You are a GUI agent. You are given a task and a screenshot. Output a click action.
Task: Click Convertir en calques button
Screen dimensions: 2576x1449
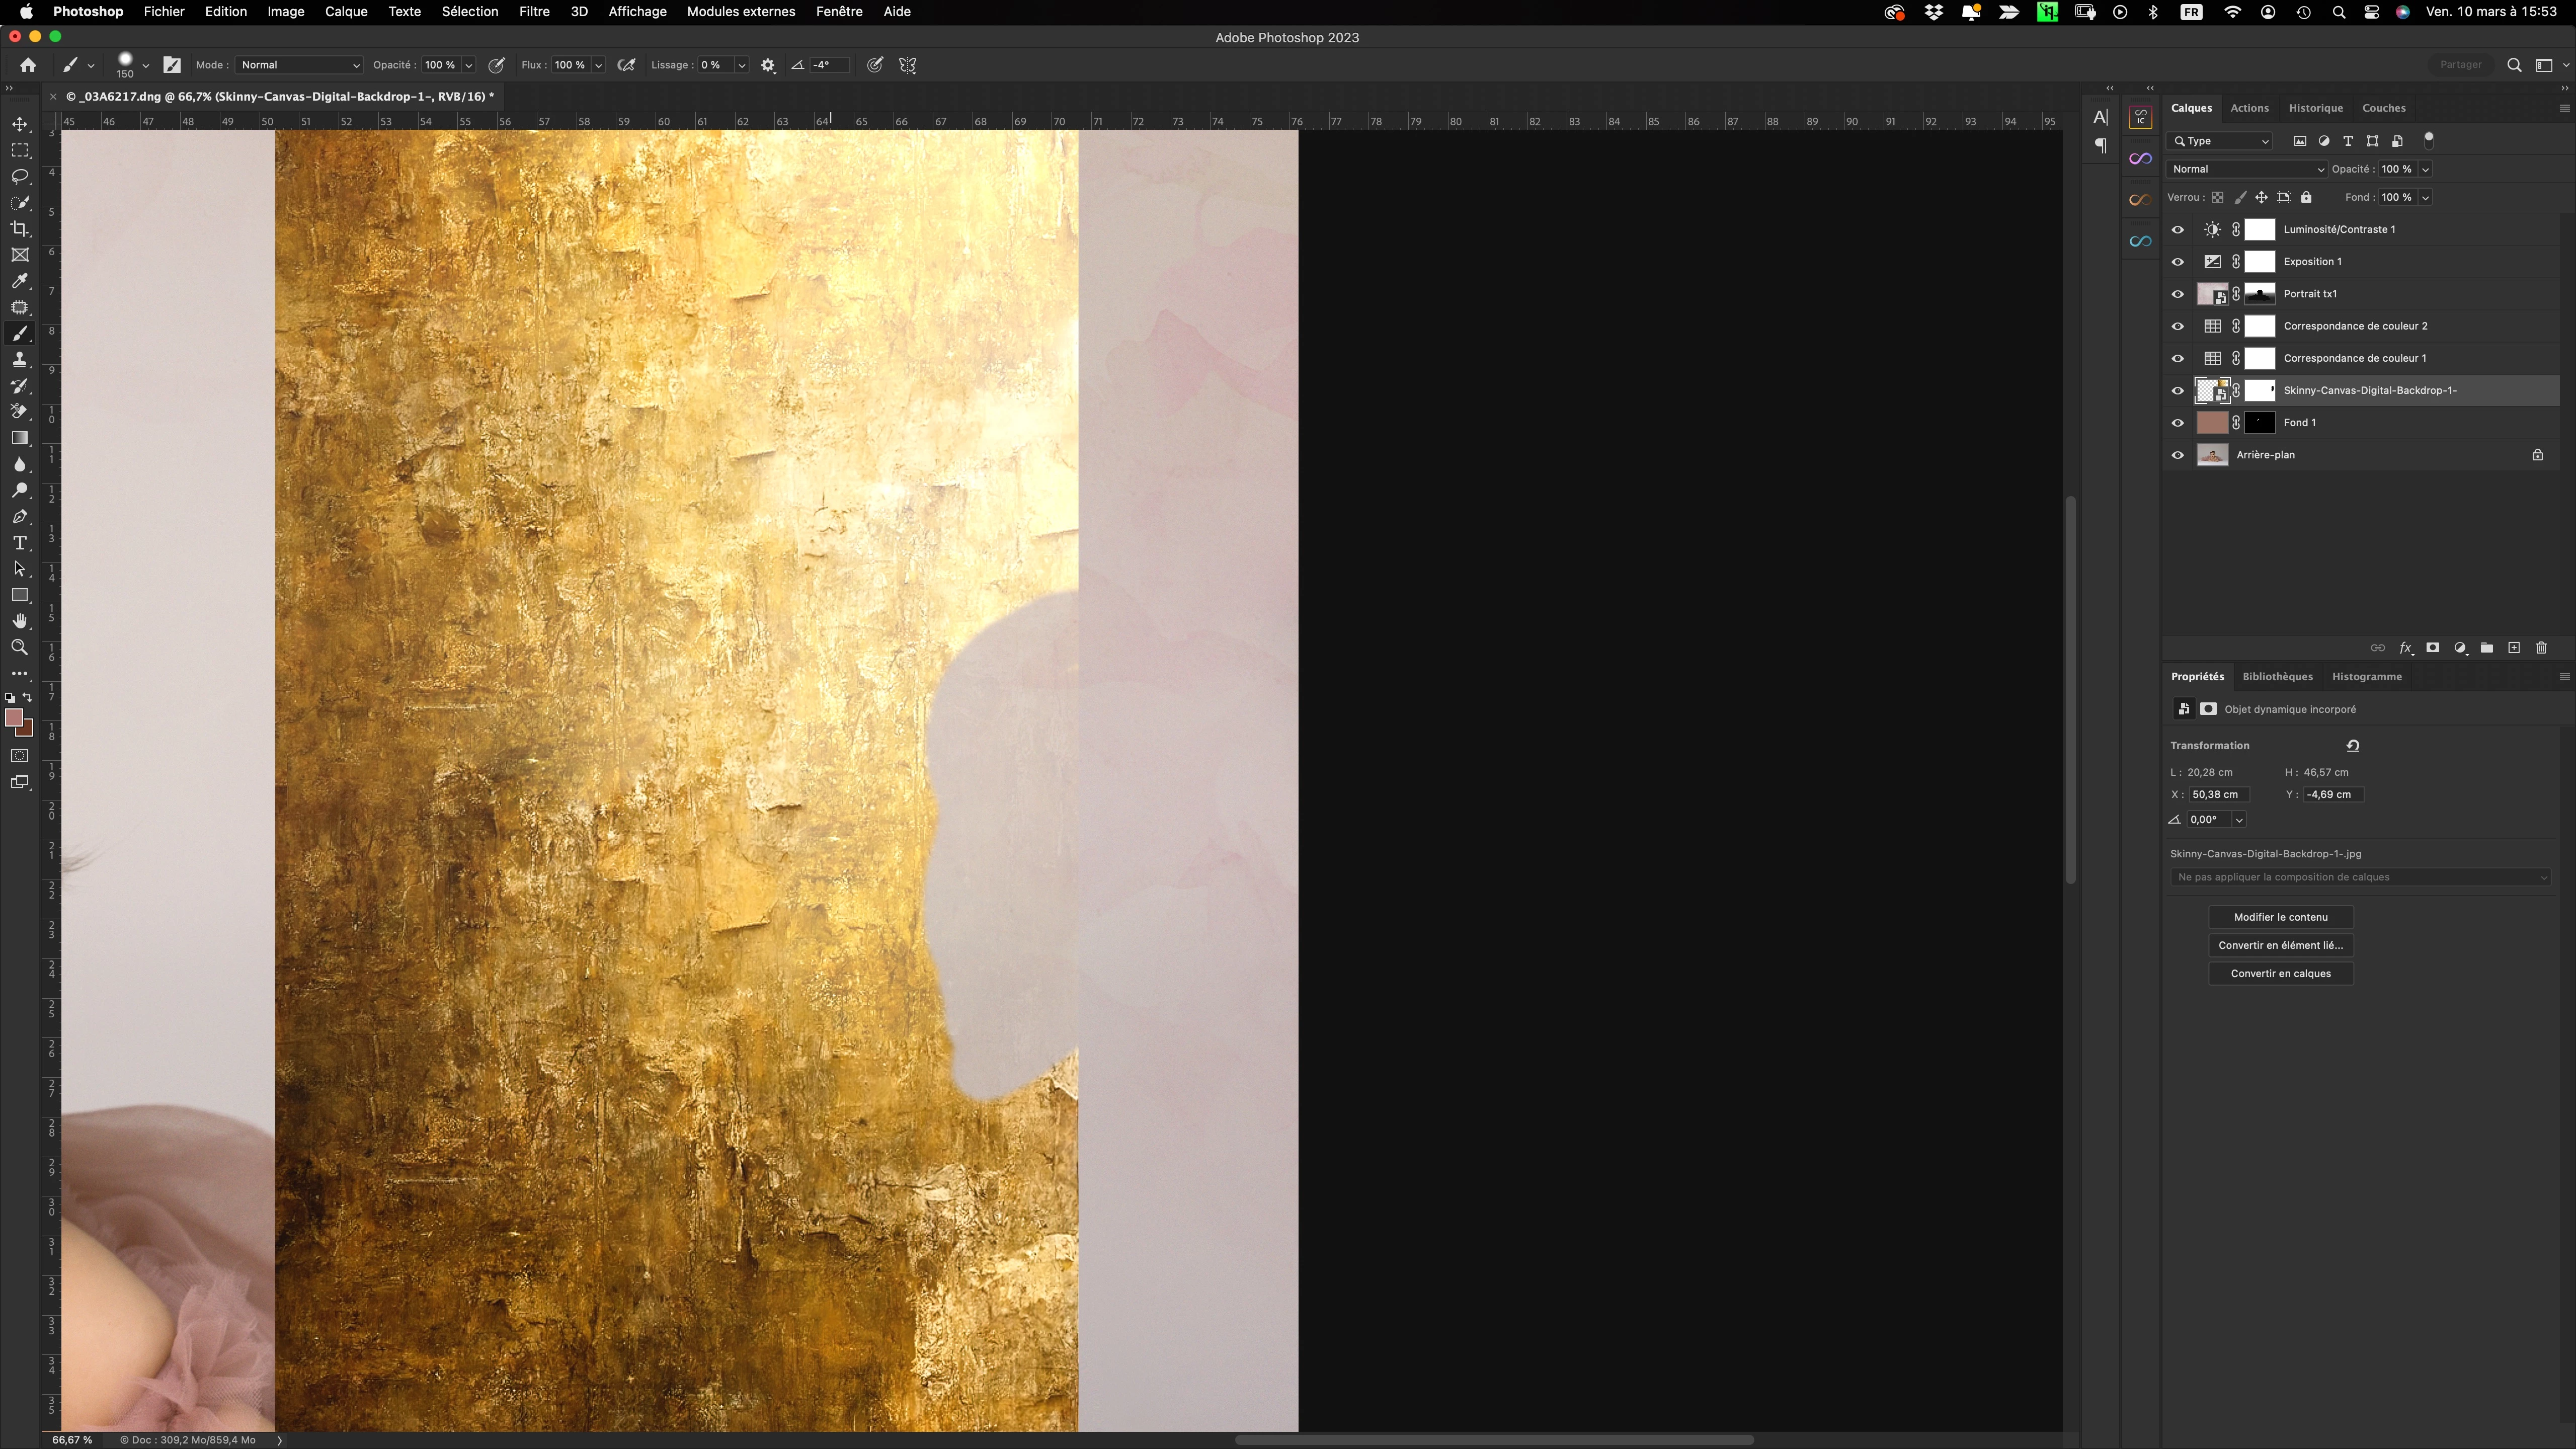[x=2280, y=973]
